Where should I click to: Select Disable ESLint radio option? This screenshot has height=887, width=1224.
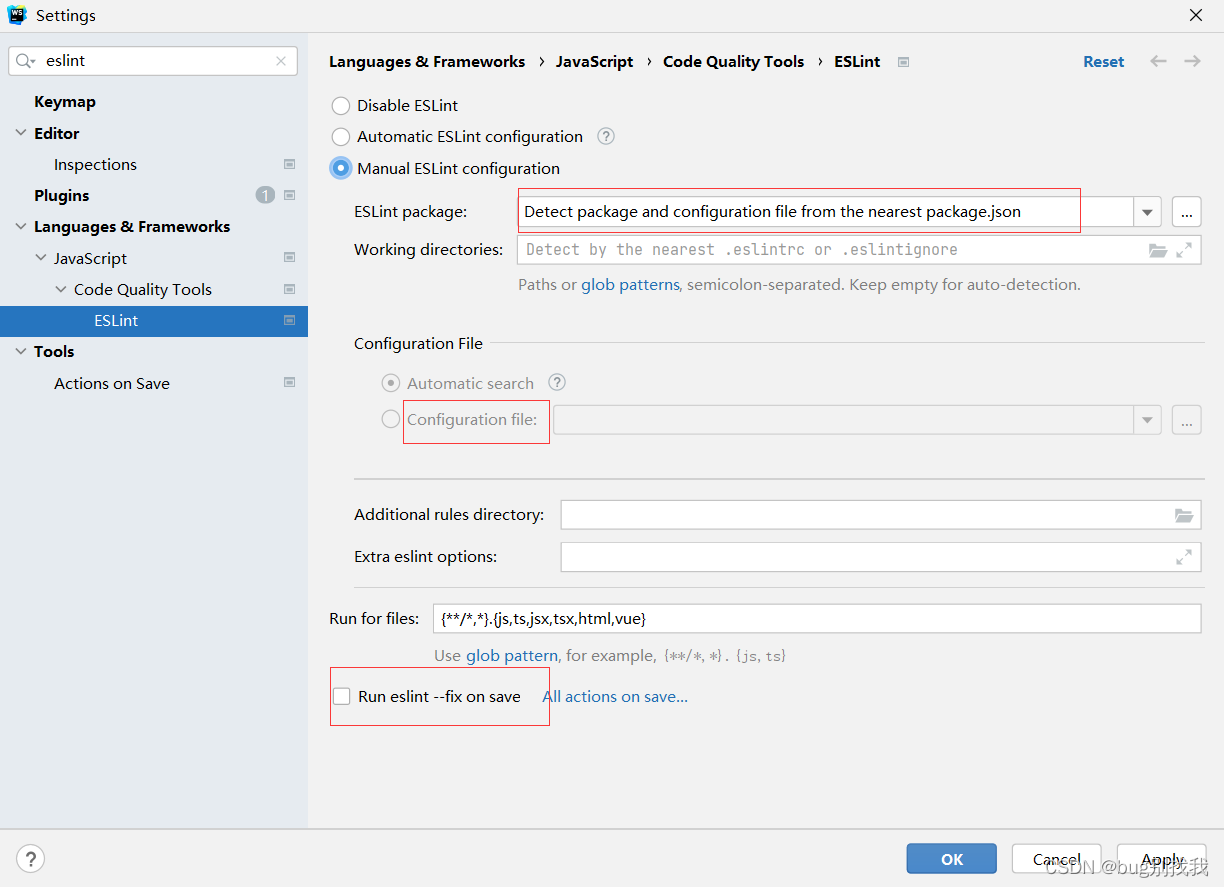tap(341, 105)
